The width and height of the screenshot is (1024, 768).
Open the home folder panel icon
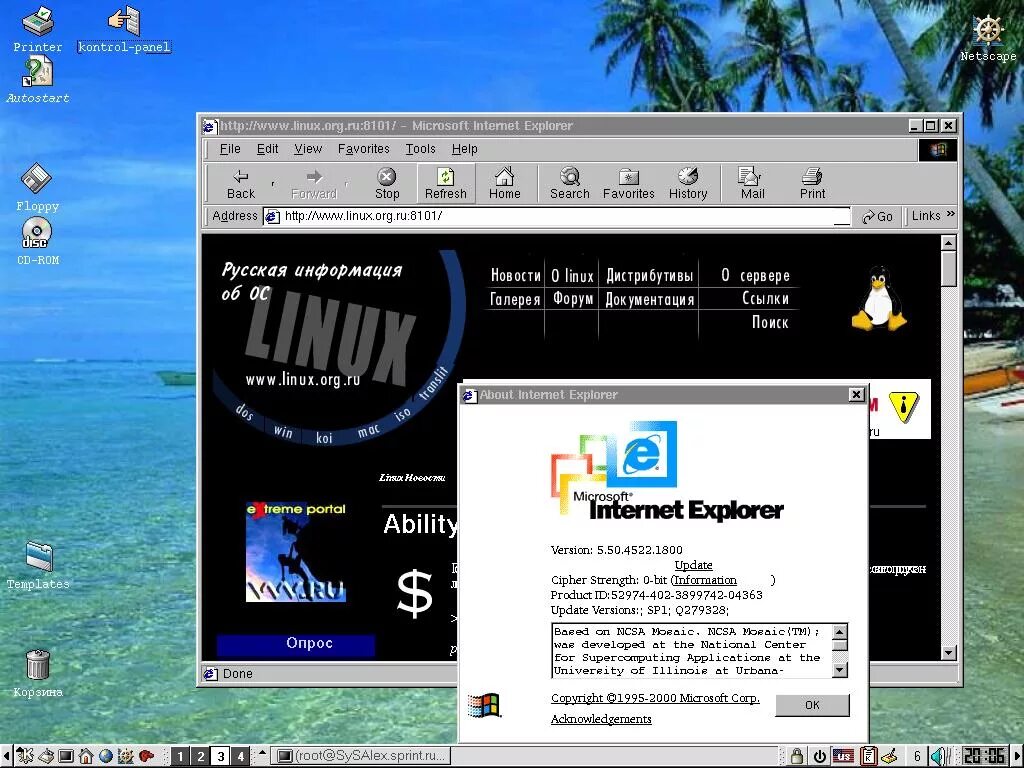coord(86,756)
